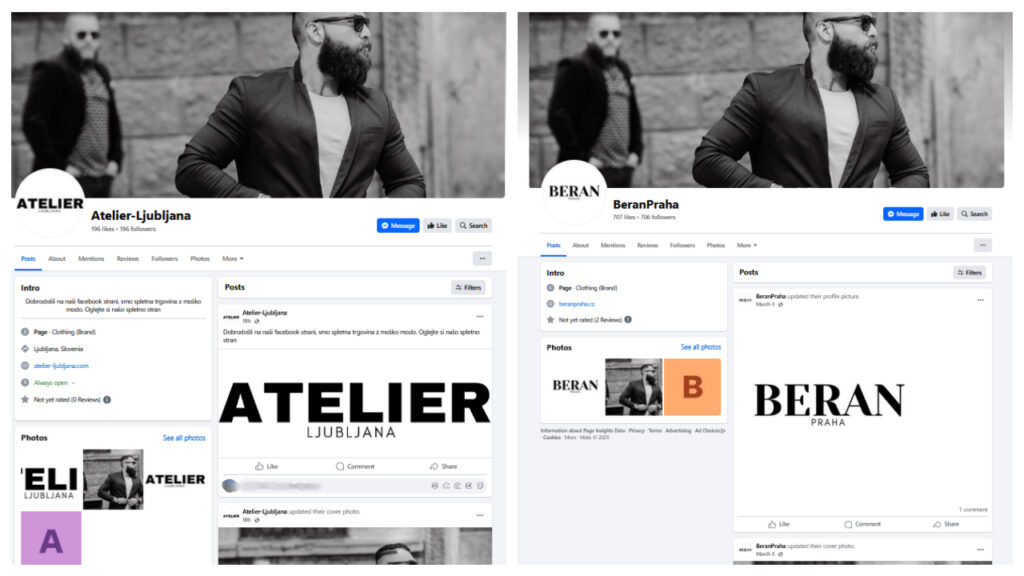Switch to Reviews tab on BeranPraha
Viewport: 1024px width, 576px height.
647,246
